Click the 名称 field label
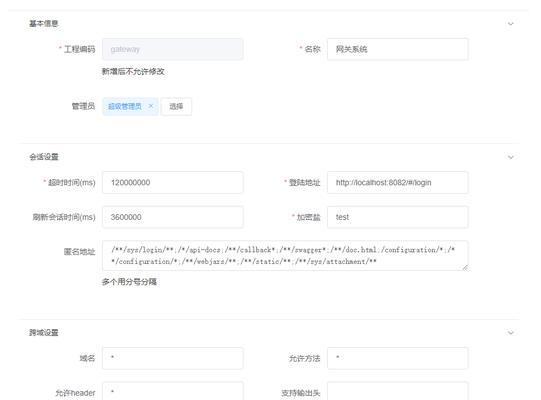The image size is (541, 400). tap(312, 49)
